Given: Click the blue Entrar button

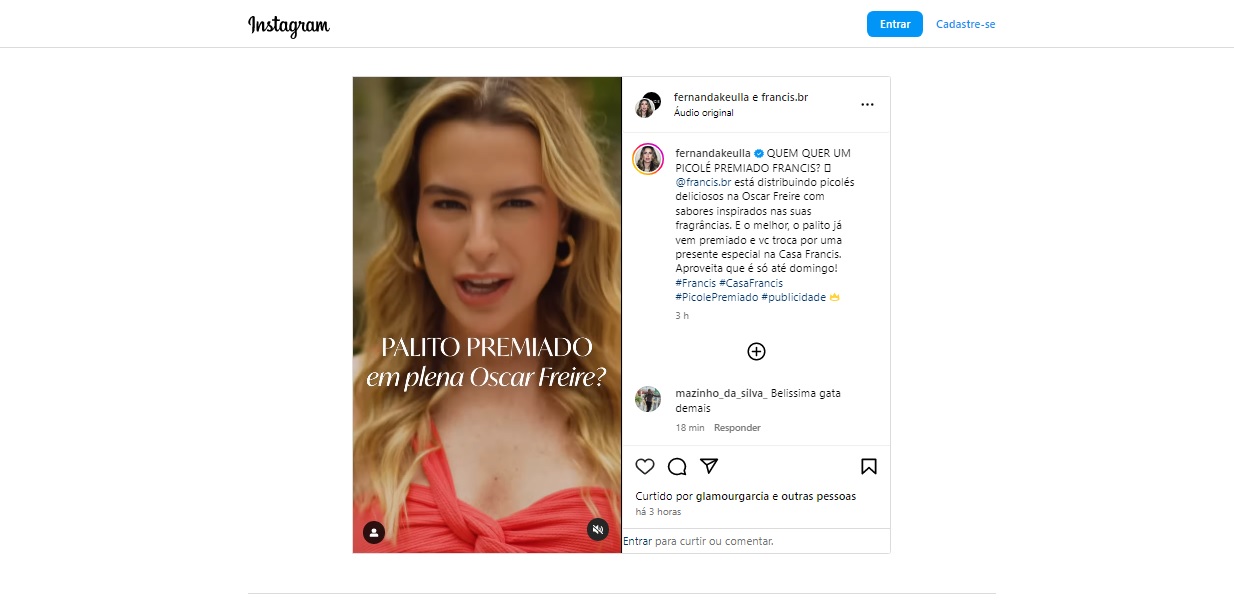Looking at the screenshot, I should pos(895,24).
